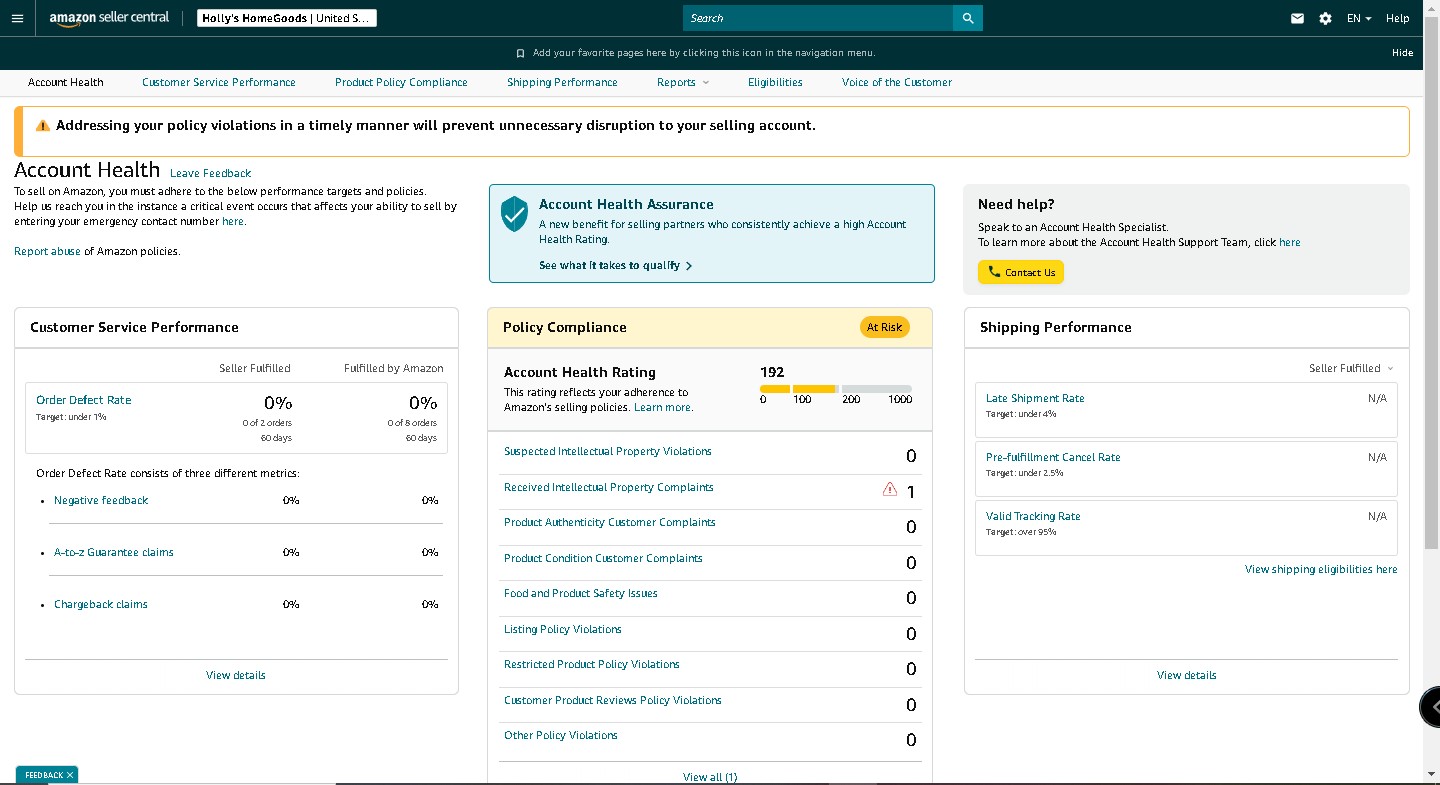Click the search magnifier button
This screenshot has width=1440, height=785.
pos(968,18)
